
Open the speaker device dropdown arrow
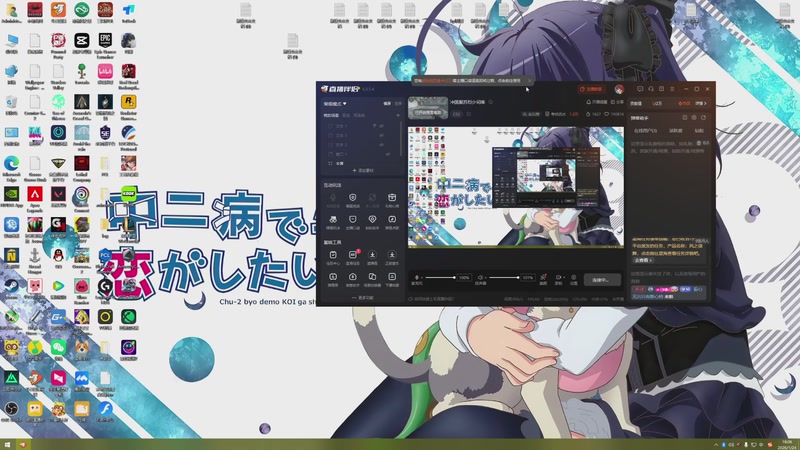point(485,278)
